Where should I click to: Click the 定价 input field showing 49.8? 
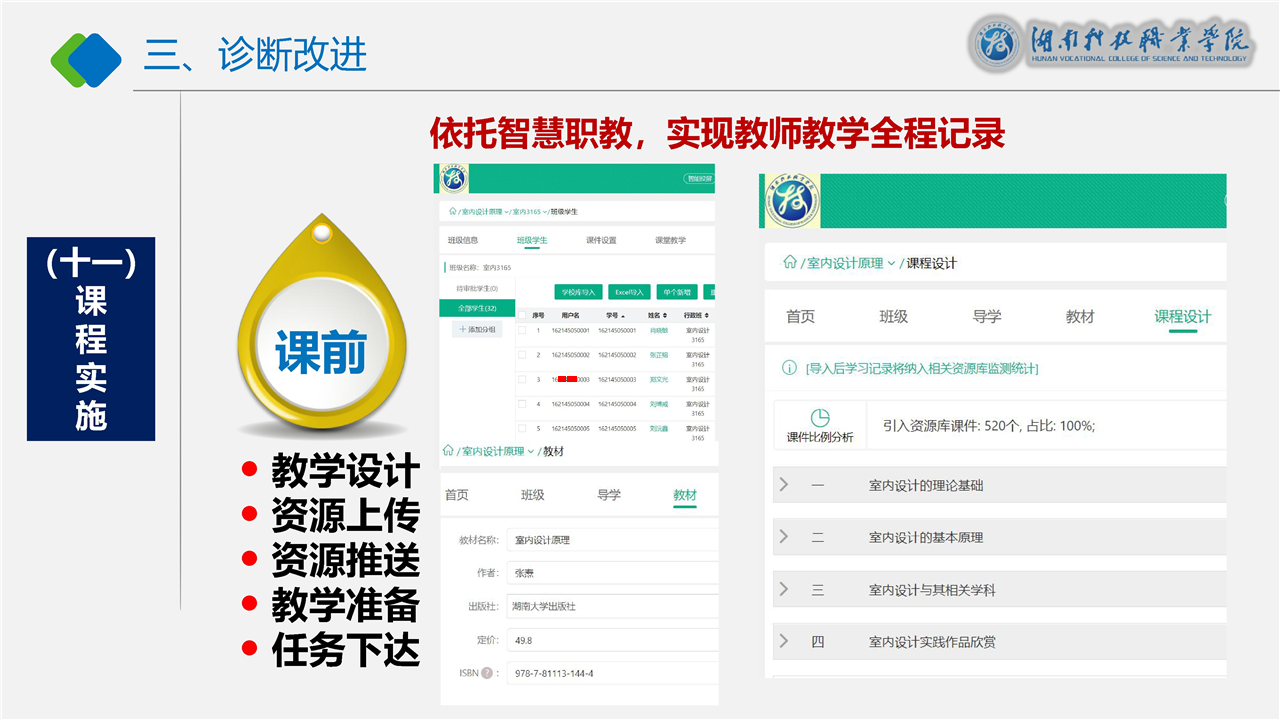[x=610, y=641]
